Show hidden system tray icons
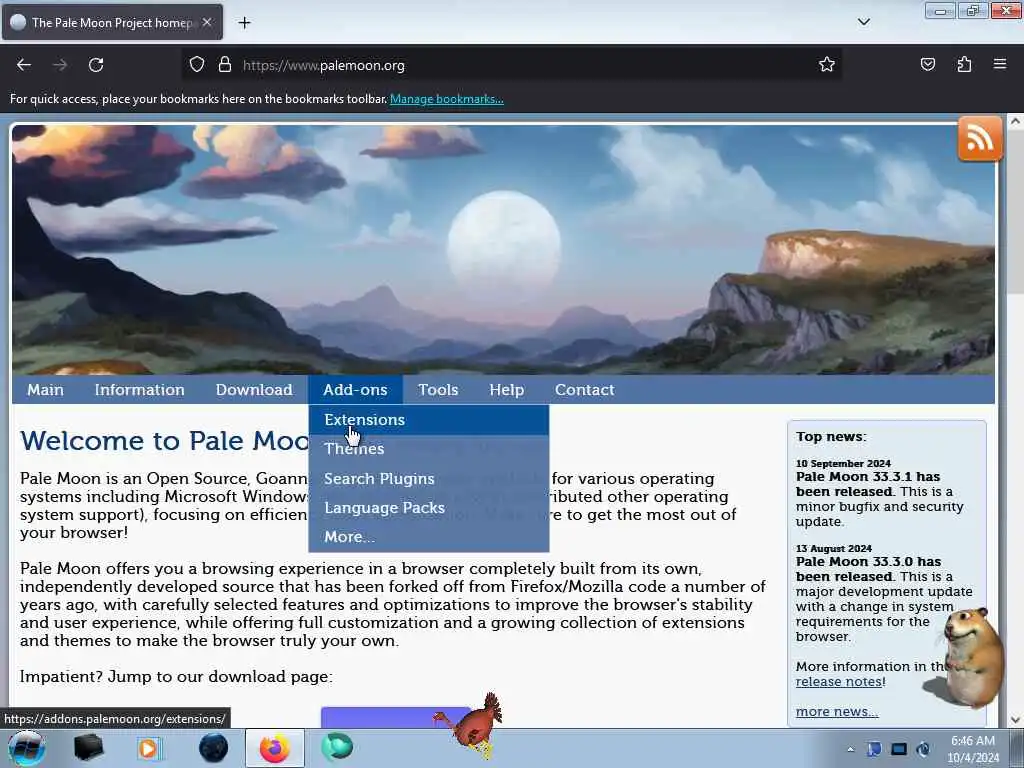This screenshot has width=1024, height=768. coord(850,749)
